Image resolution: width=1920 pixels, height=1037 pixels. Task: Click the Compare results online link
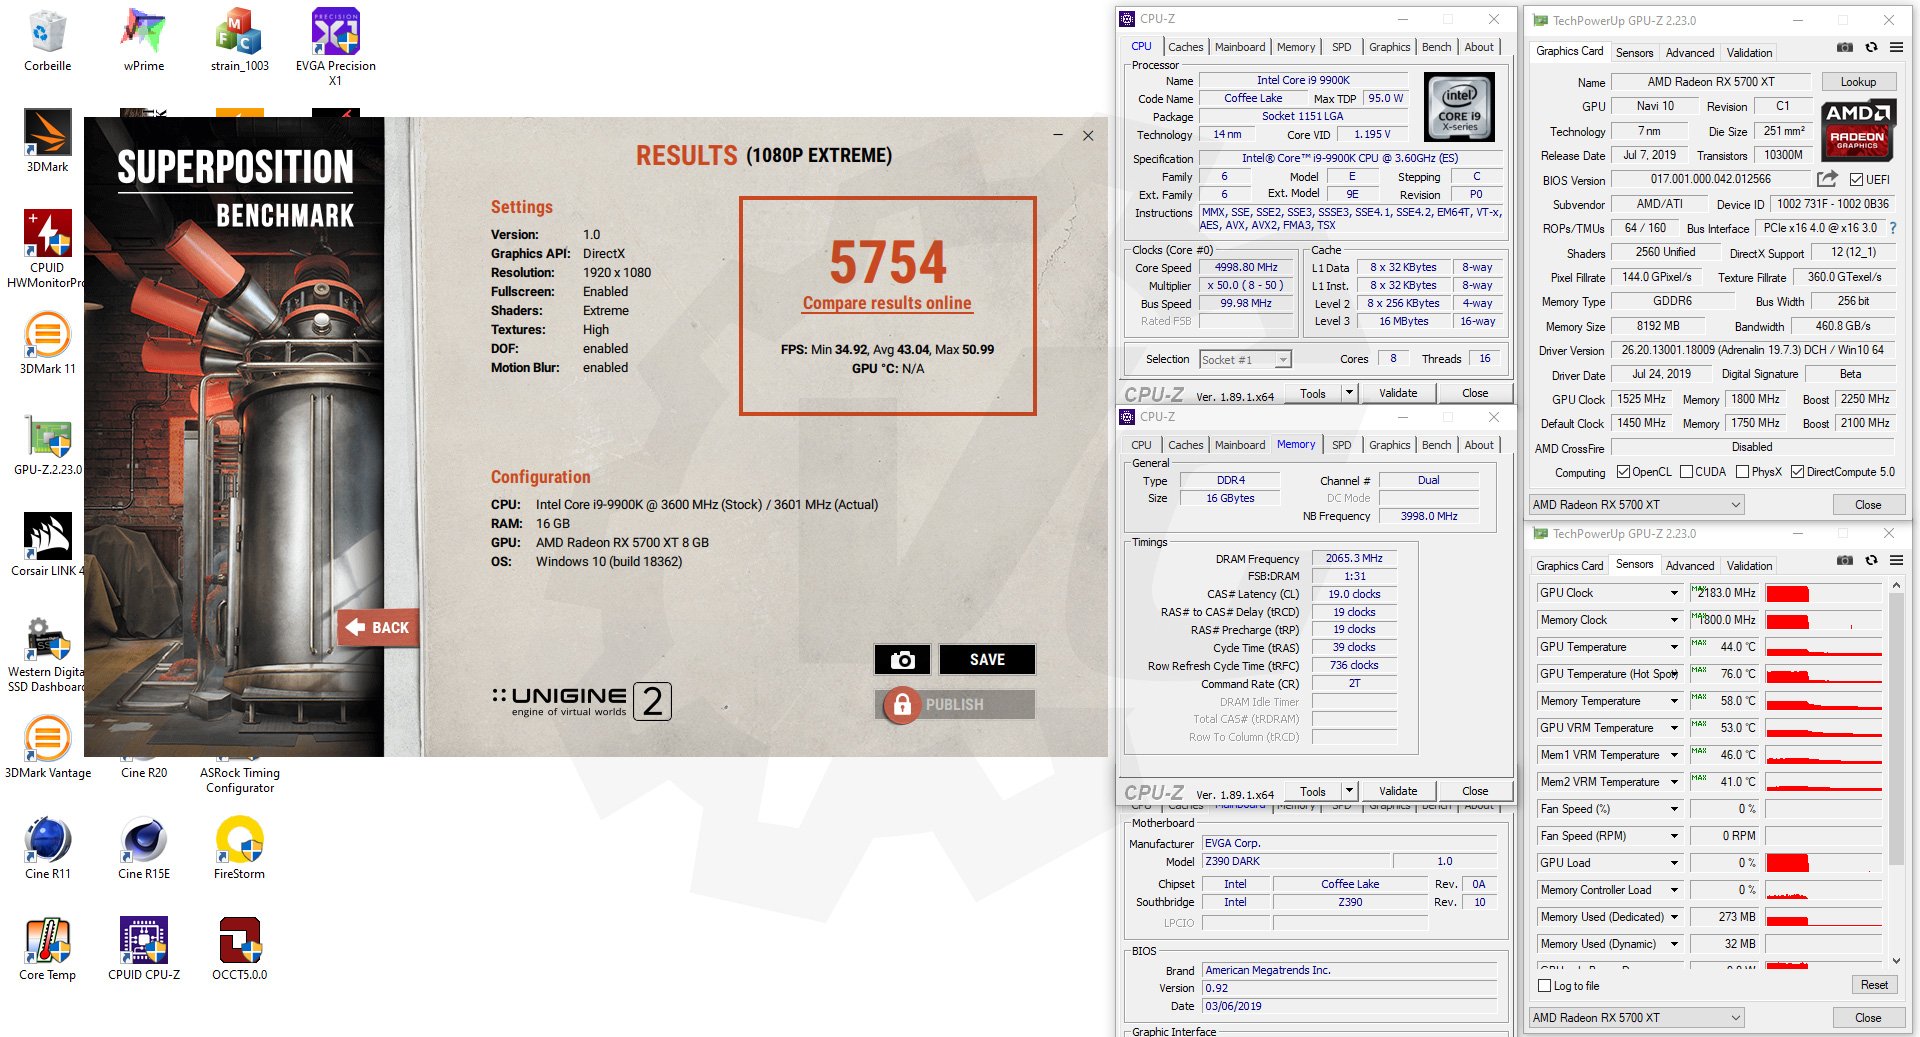887,303
